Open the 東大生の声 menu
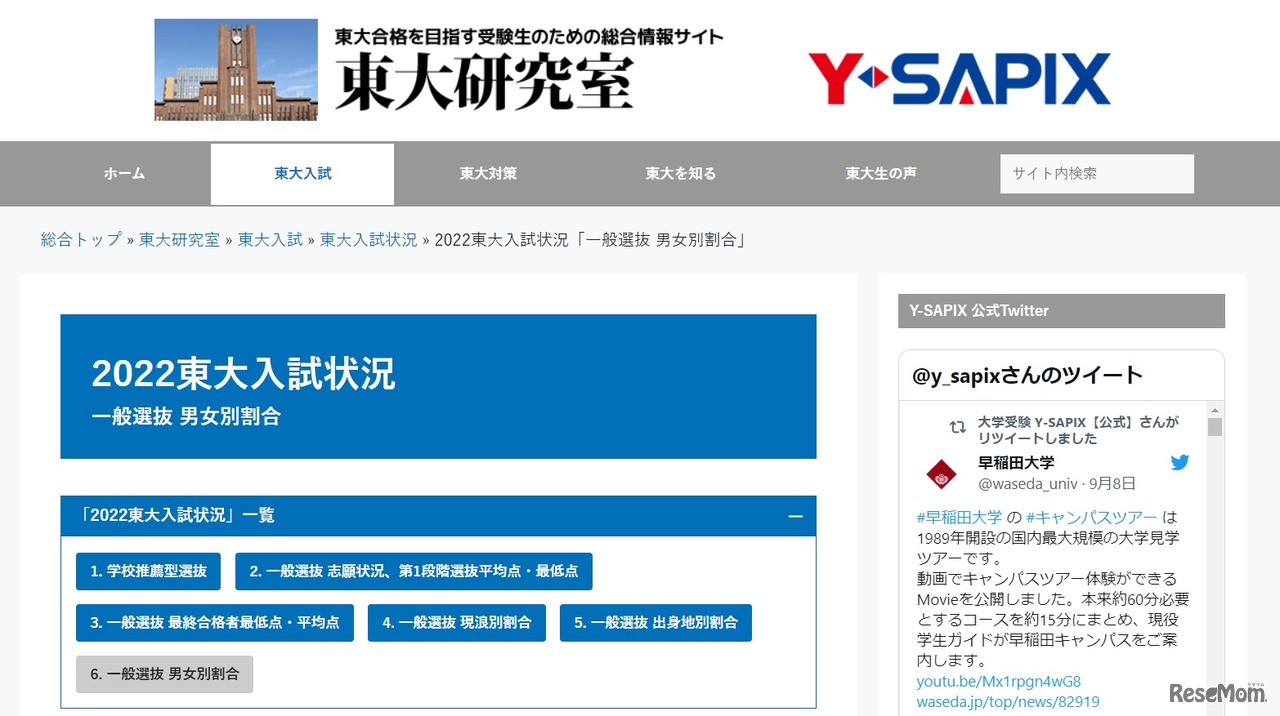Image resolution: width=1280 pixels, height=716 pixels. click(x=880, y=173)
